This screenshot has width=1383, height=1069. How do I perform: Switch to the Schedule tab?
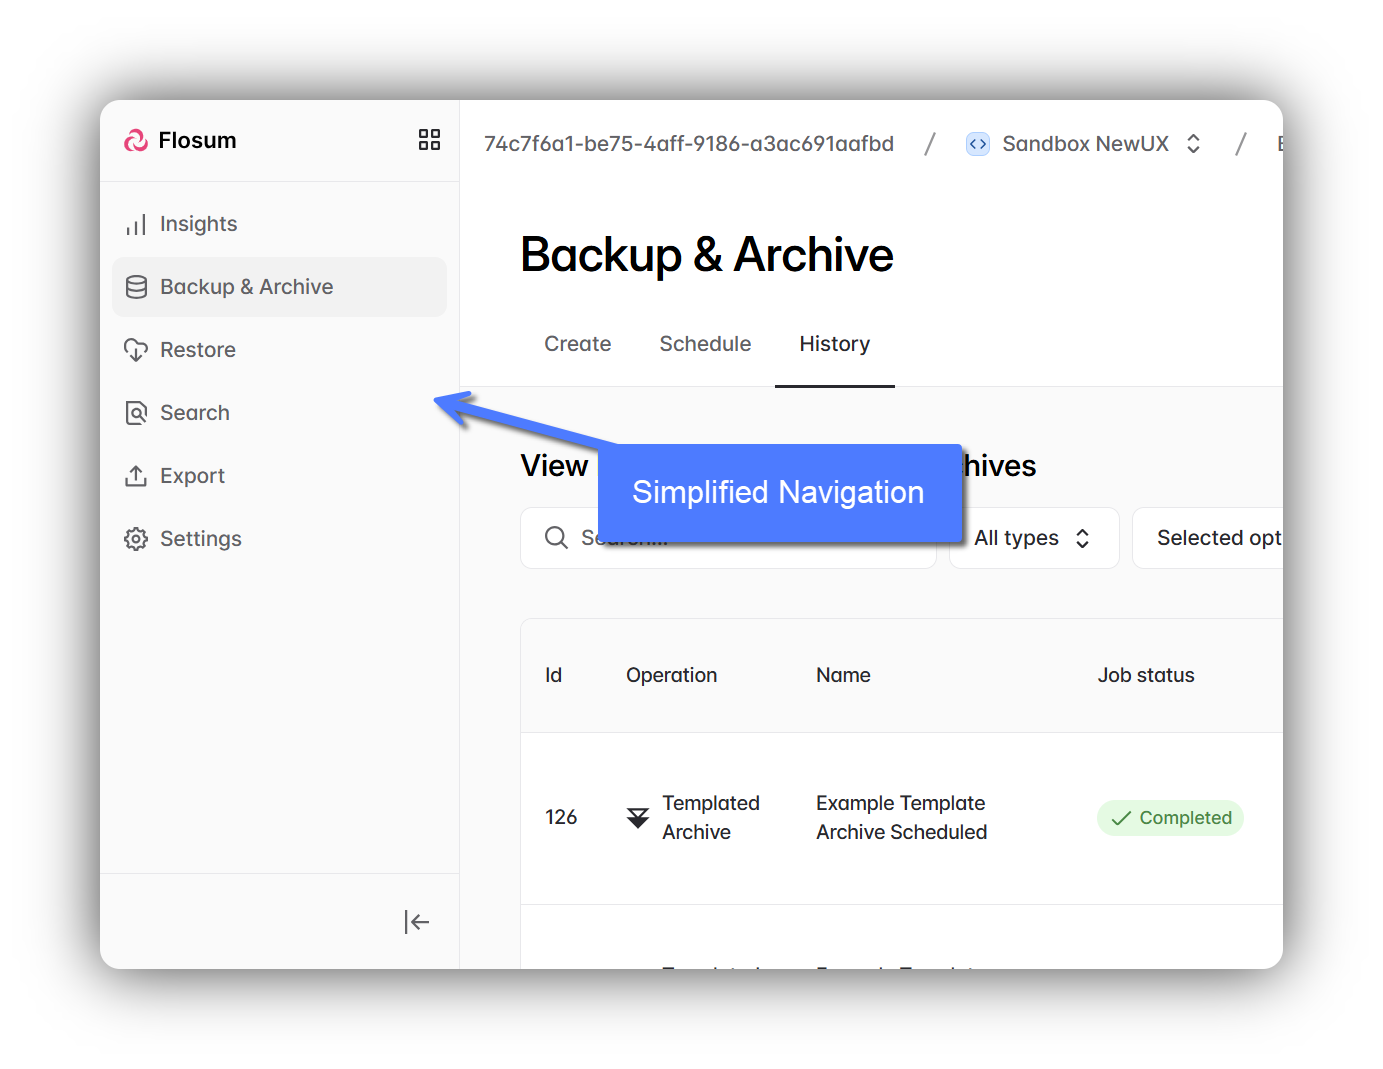705,344
